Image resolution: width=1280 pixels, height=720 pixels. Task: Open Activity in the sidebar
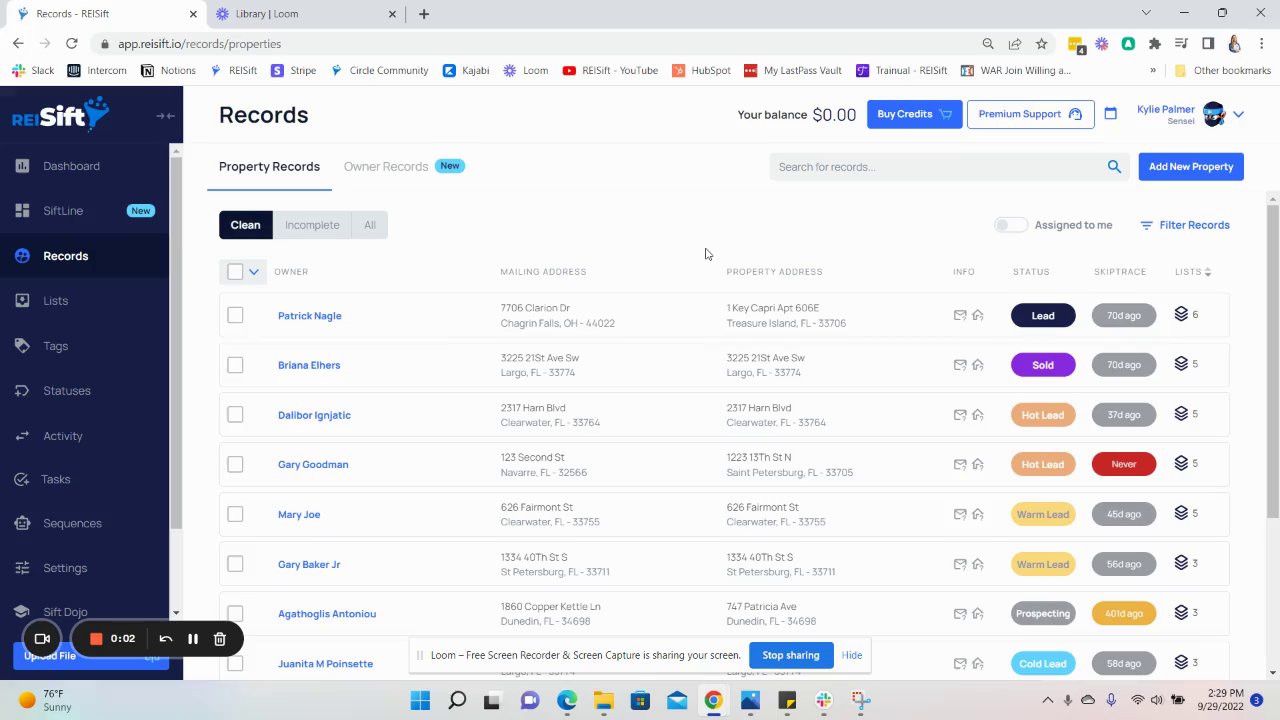(62, 436)
